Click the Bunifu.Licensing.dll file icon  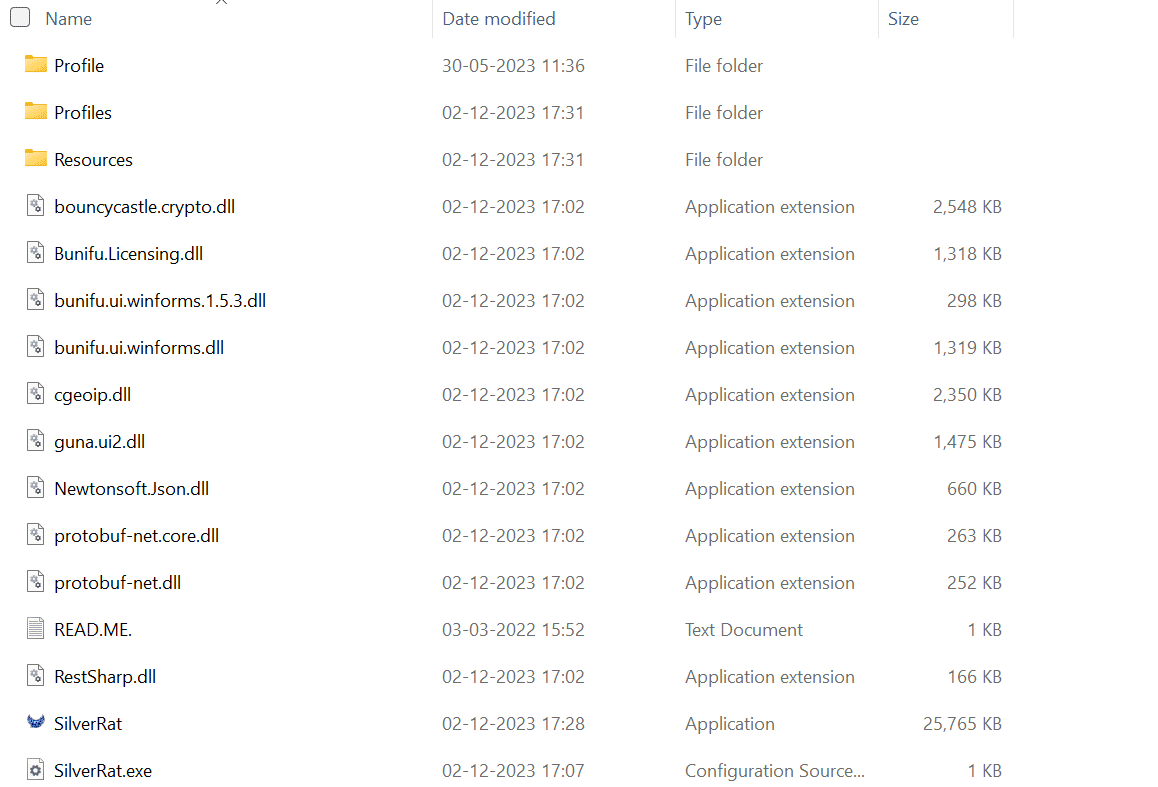point(35,252)
